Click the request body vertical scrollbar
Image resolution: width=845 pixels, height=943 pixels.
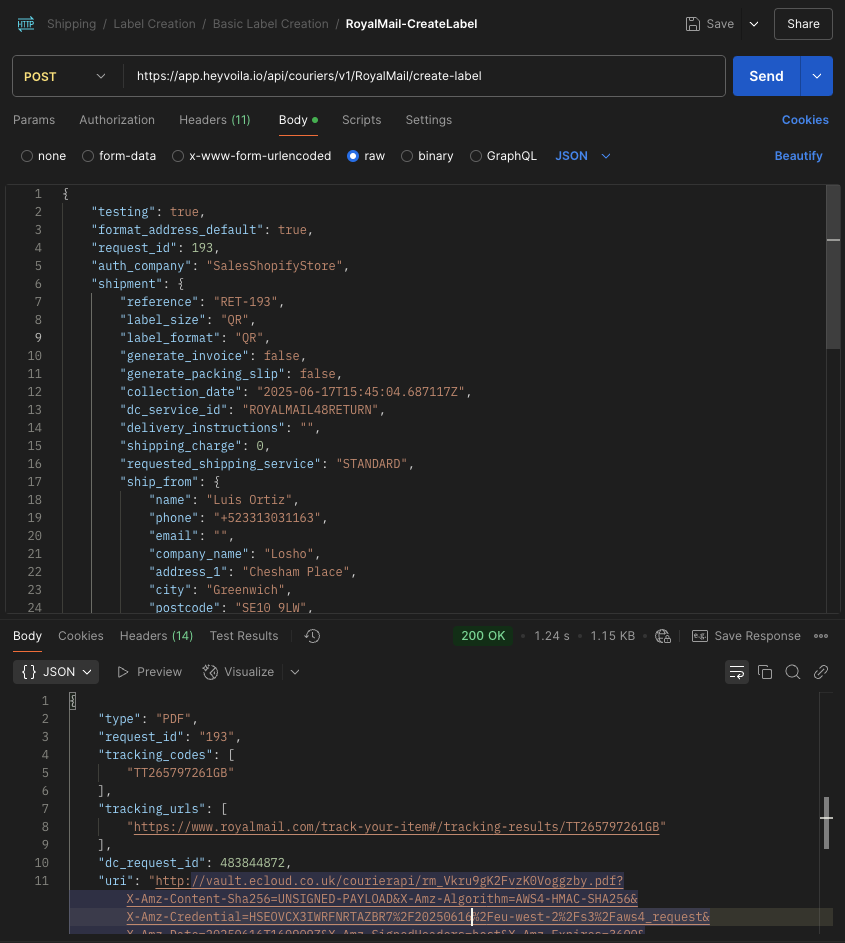(x=833, y=270)
